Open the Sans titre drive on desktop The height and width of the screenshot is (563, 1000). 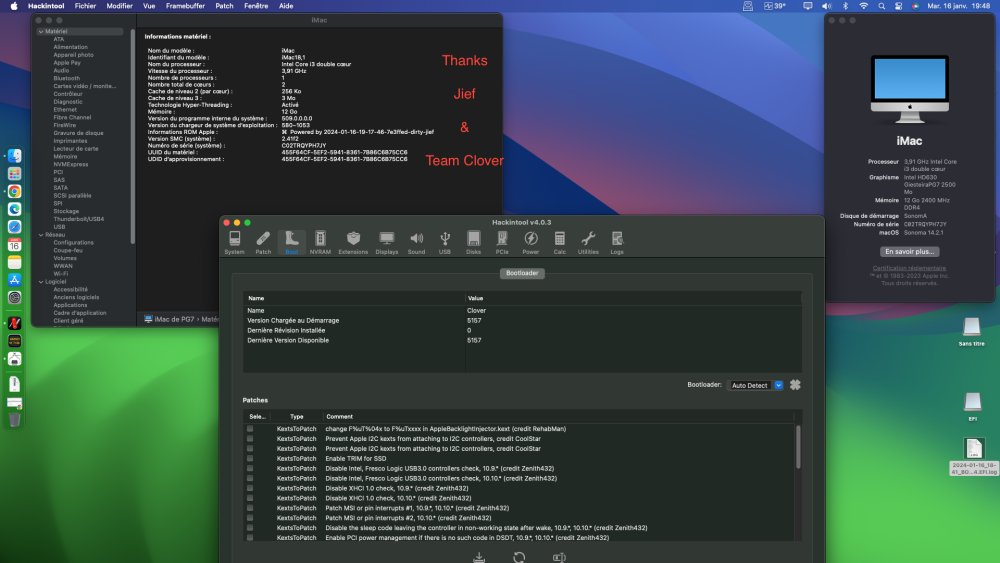[x=971, y=331]
